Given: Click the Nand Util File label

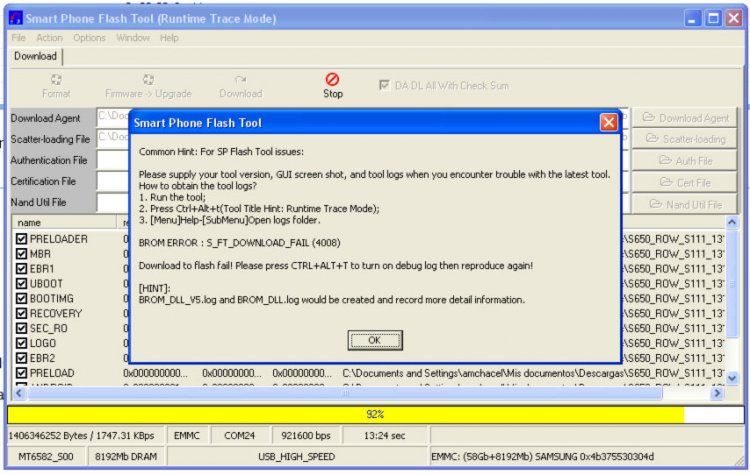Looking at the screenshot, I should coord(38,202).
